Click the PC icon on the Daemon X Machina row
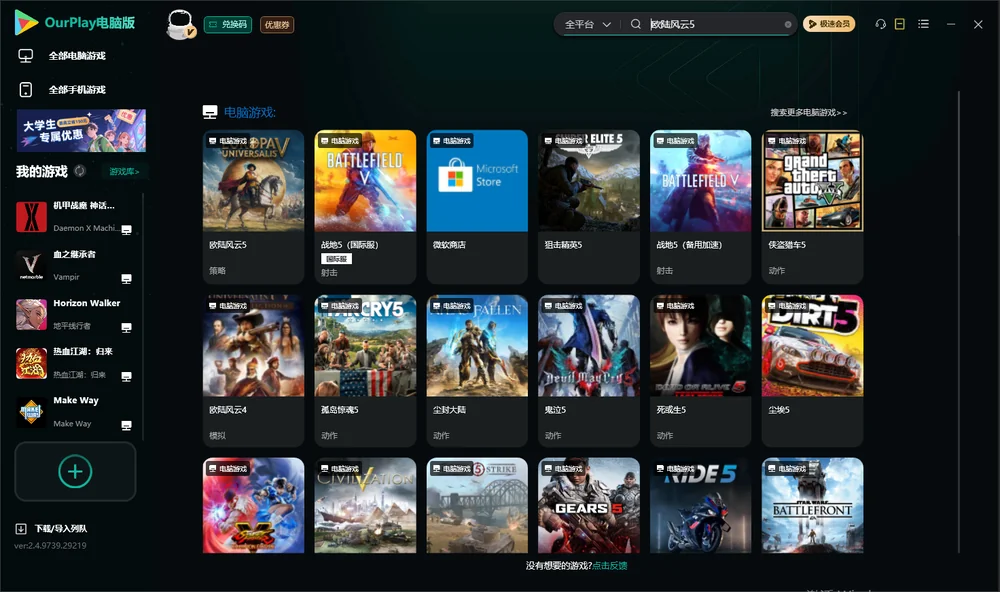Screen dimensions: 1000x592 (x=126, y=230)
